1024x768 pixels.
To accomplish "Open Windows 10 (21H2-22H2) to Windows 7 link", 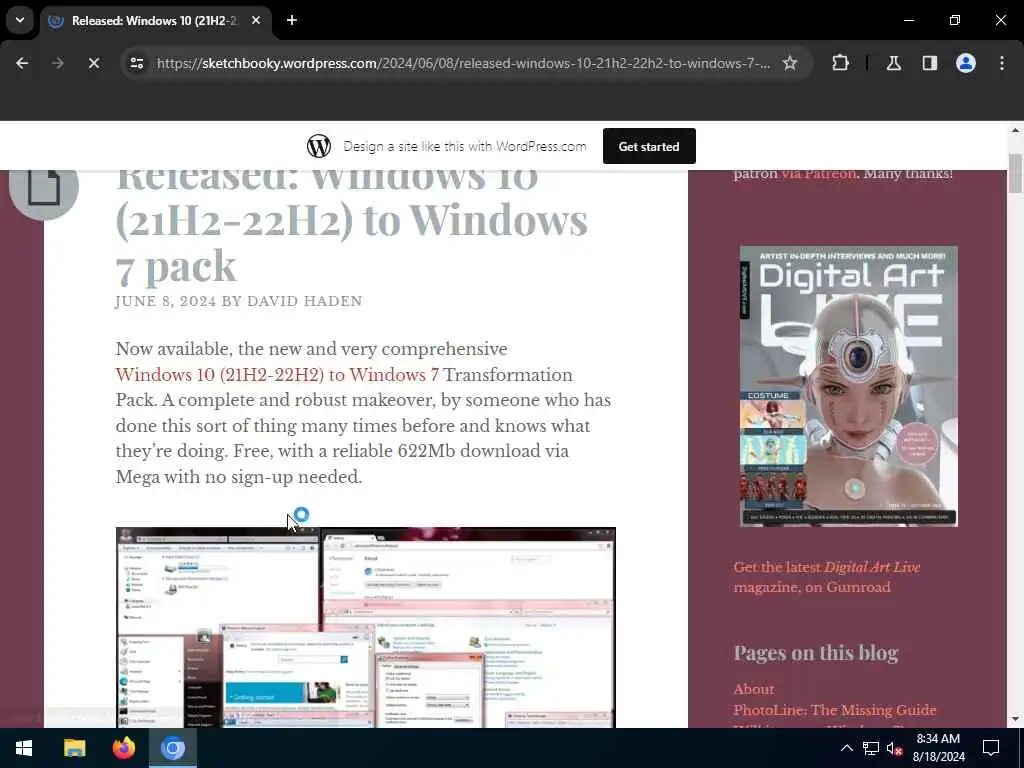I will (x=278, y=375).
